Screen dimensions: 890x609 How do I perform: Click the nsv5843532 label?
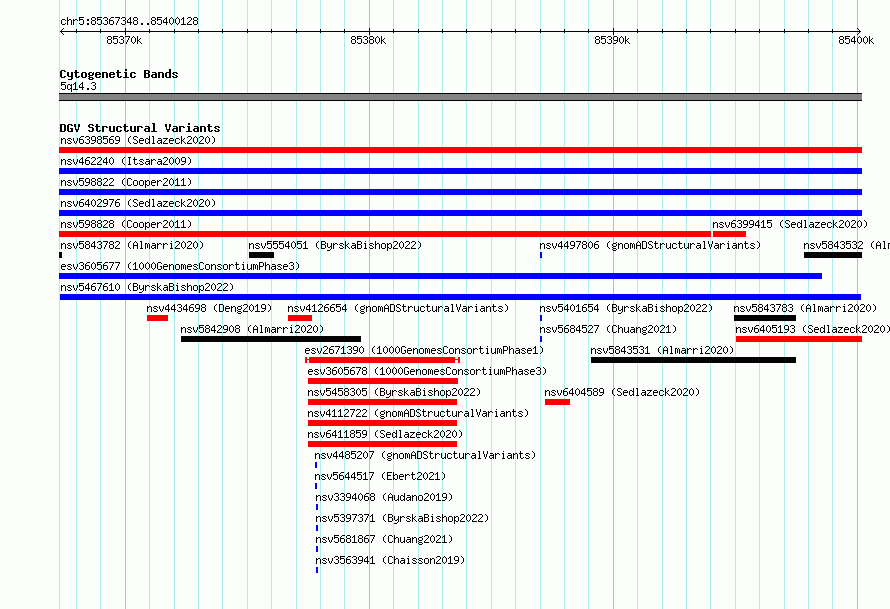[x=846, y=245]
